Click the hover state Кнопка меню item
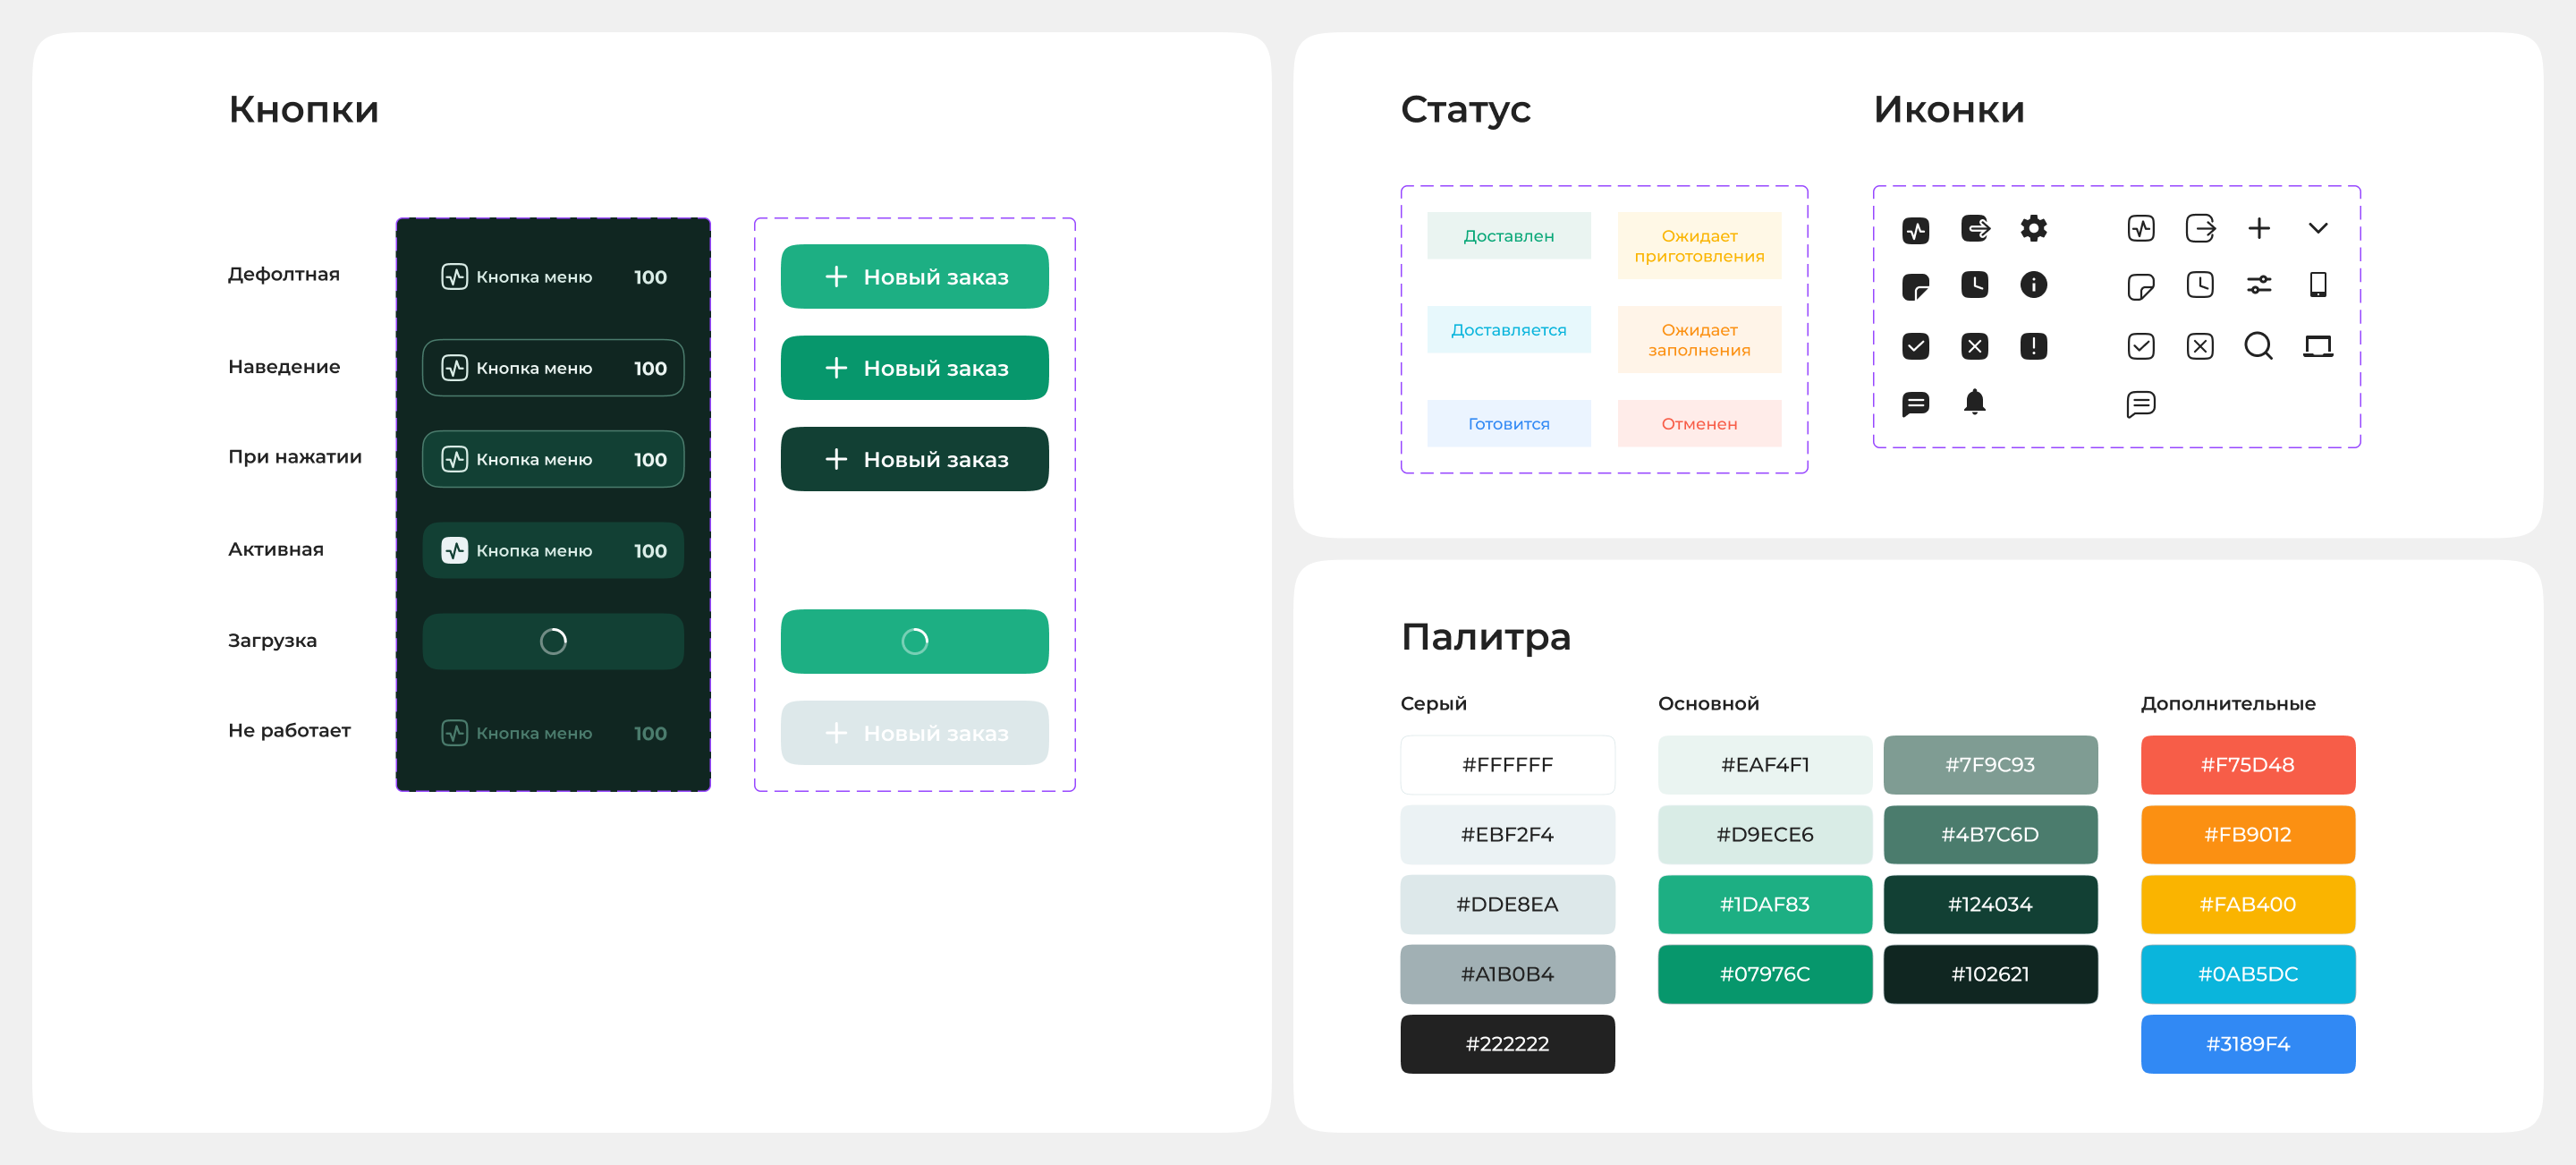The width and height of the screenshot is (2576, 1165). tap(553, 368)
